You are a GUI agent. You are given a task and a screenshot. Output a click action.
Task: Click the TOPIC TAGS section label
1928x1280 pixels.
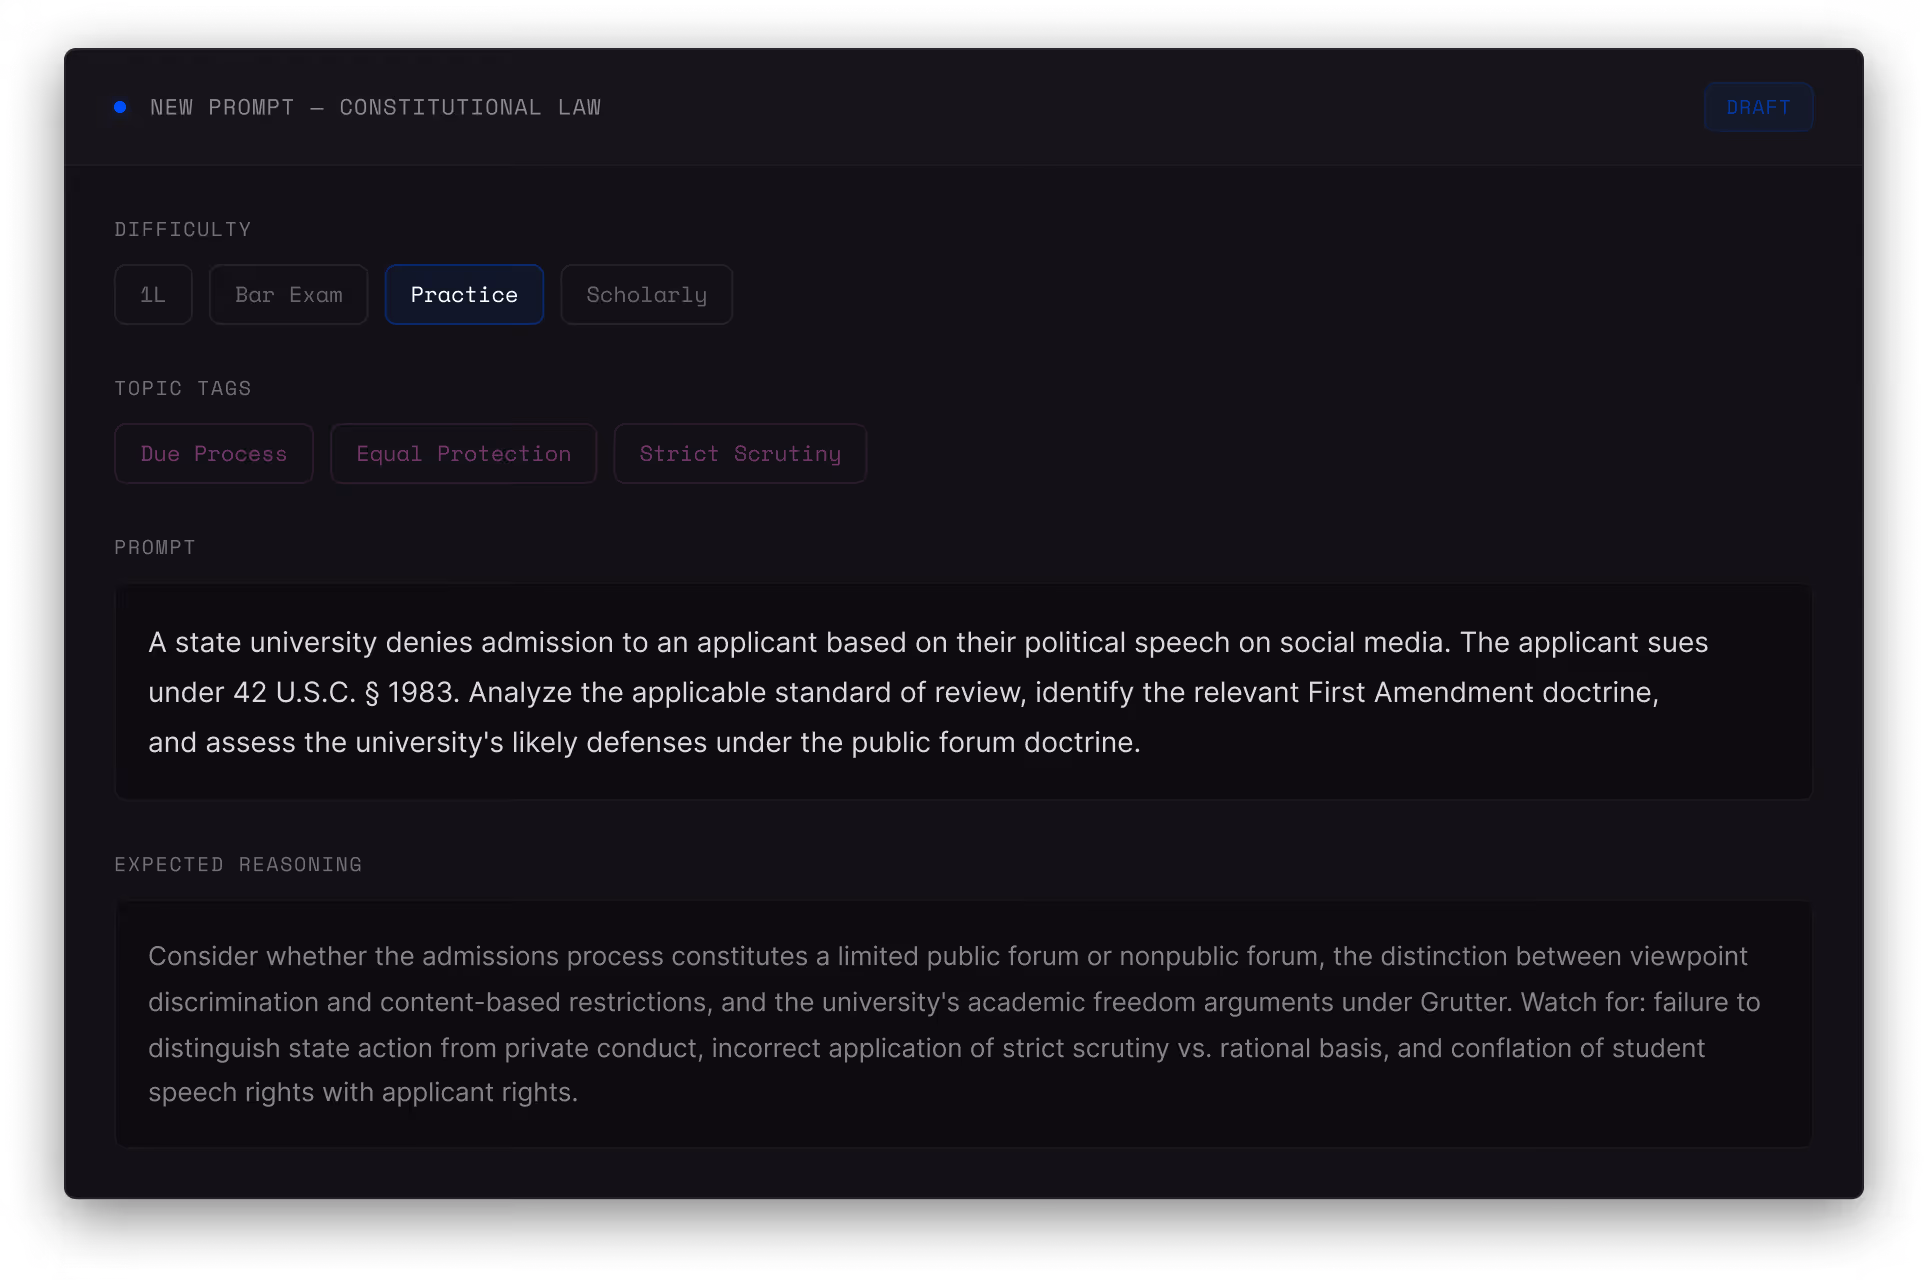183,389
